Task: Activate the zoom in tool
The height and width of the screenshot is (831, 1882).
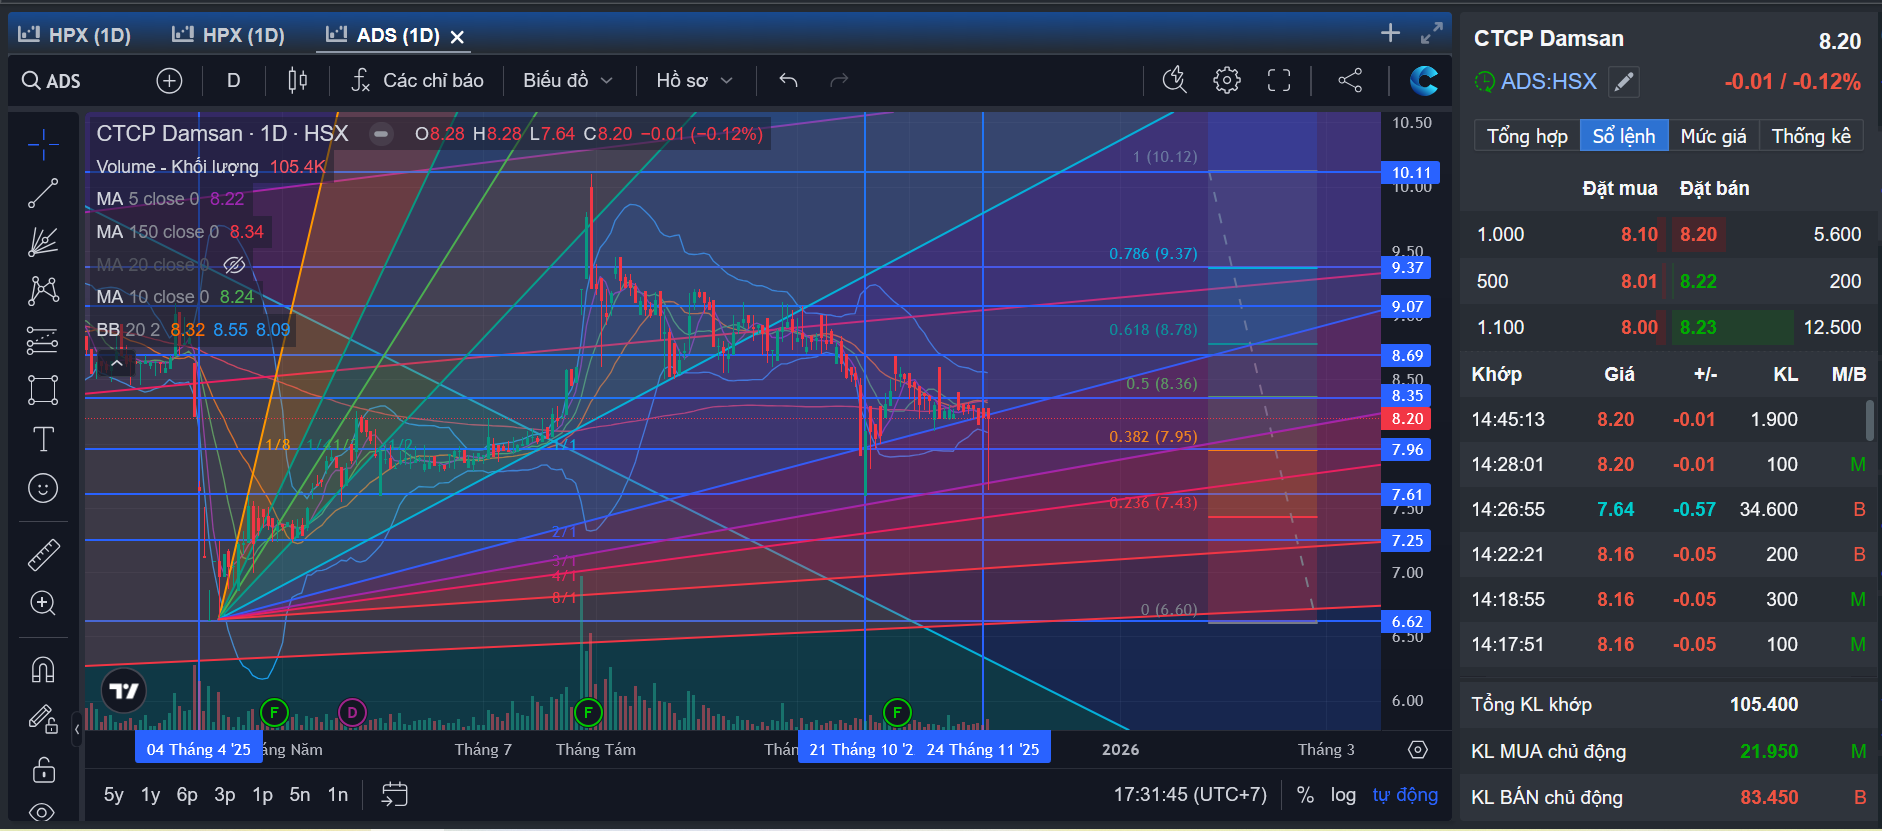Action: [x=43, y=603]
